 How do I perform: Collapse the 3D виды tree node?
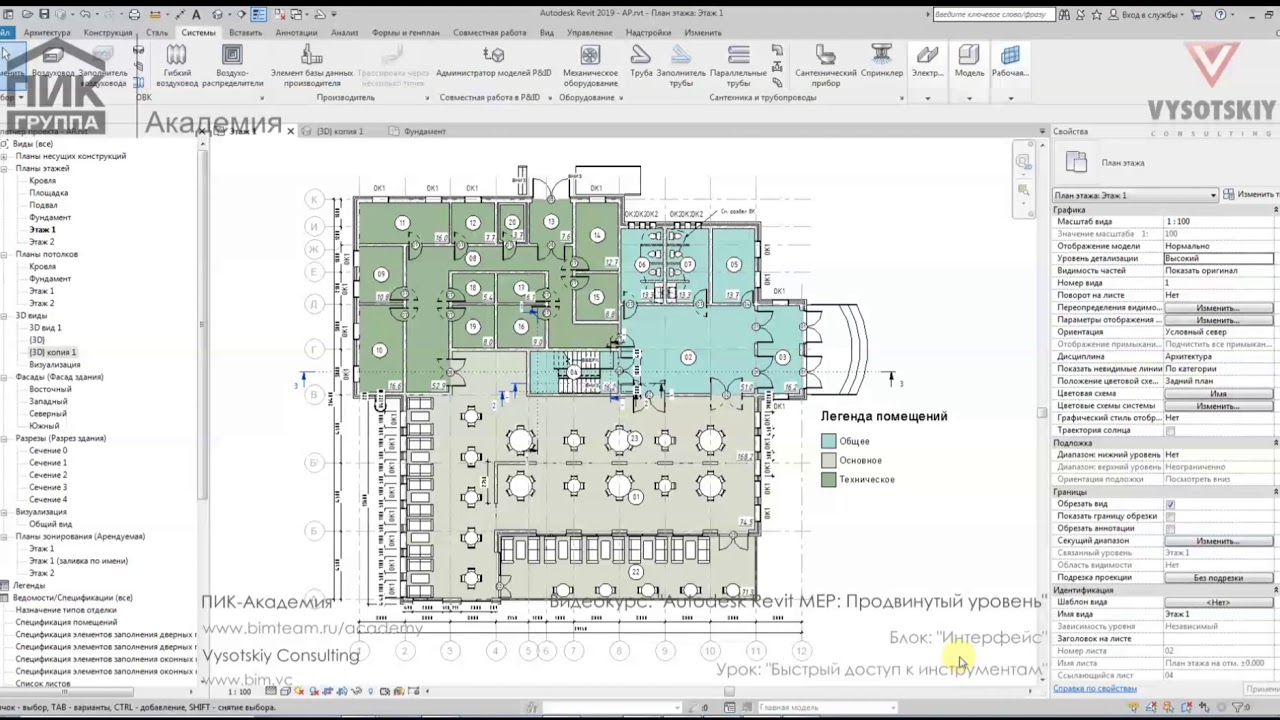pos(5,315)
